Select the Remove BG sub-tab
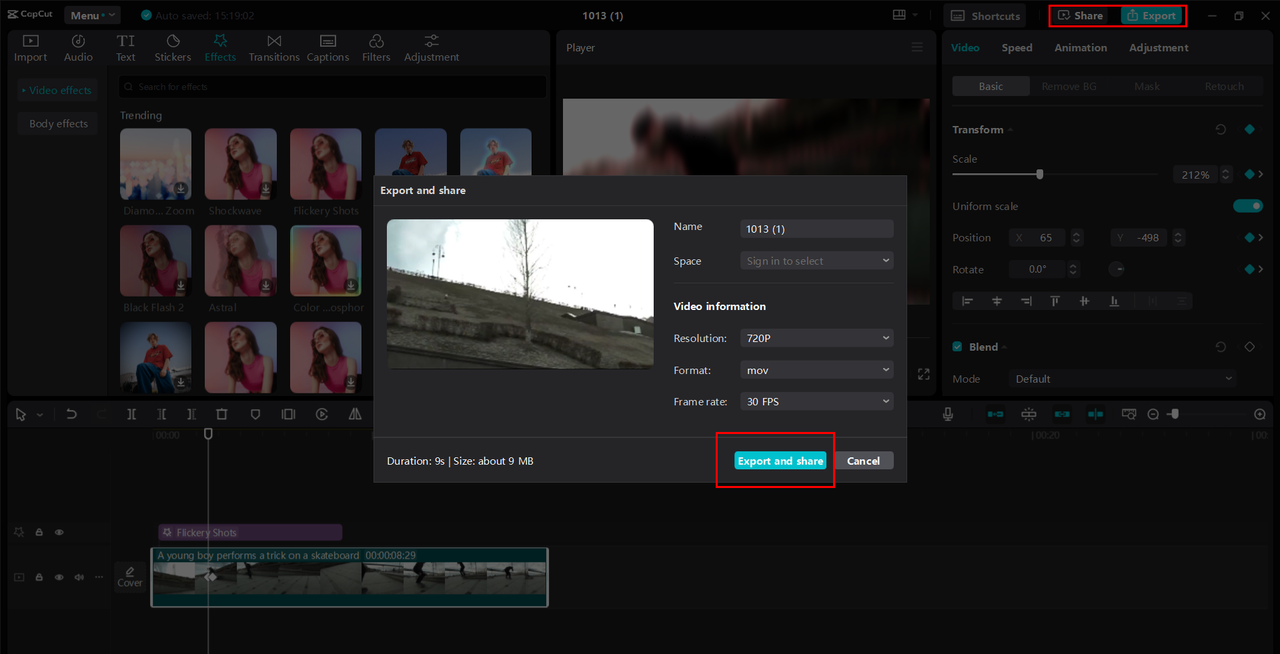The height and width of the screenshot is (654, 1280). pos(1069,86)
